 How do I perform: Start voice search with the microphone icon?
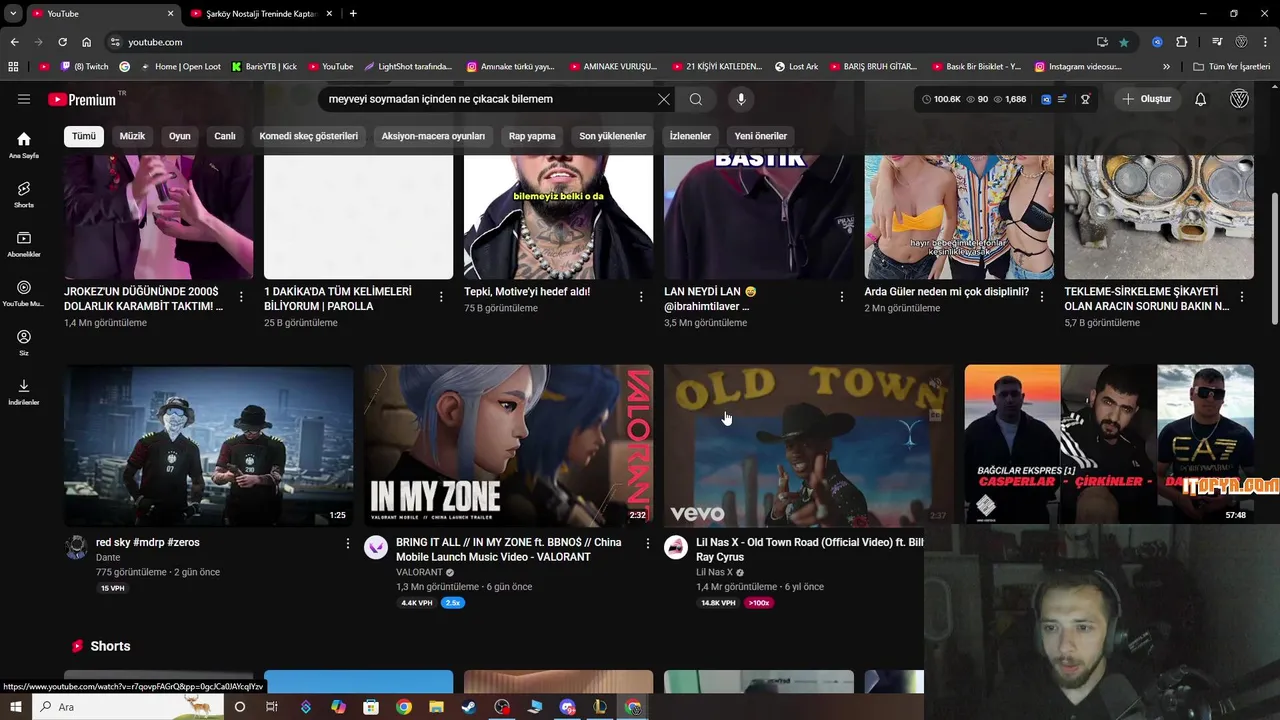coord(741,99)
